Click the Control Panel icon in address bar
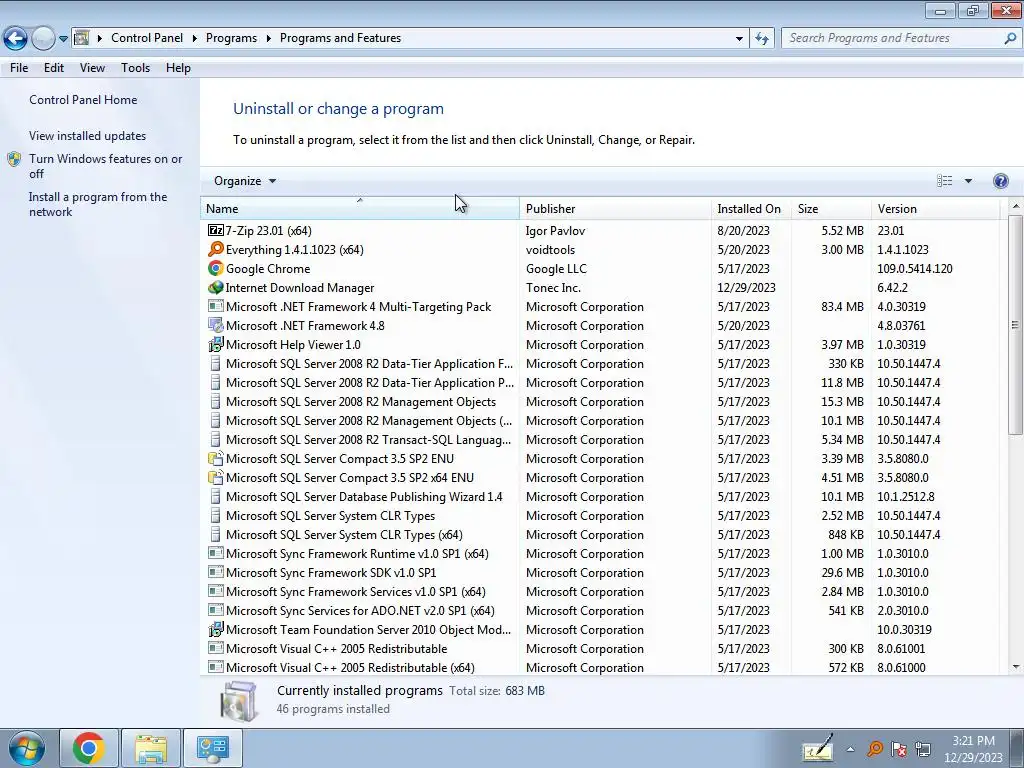The width and height of the screenshot is (1024, 768). 81,38
